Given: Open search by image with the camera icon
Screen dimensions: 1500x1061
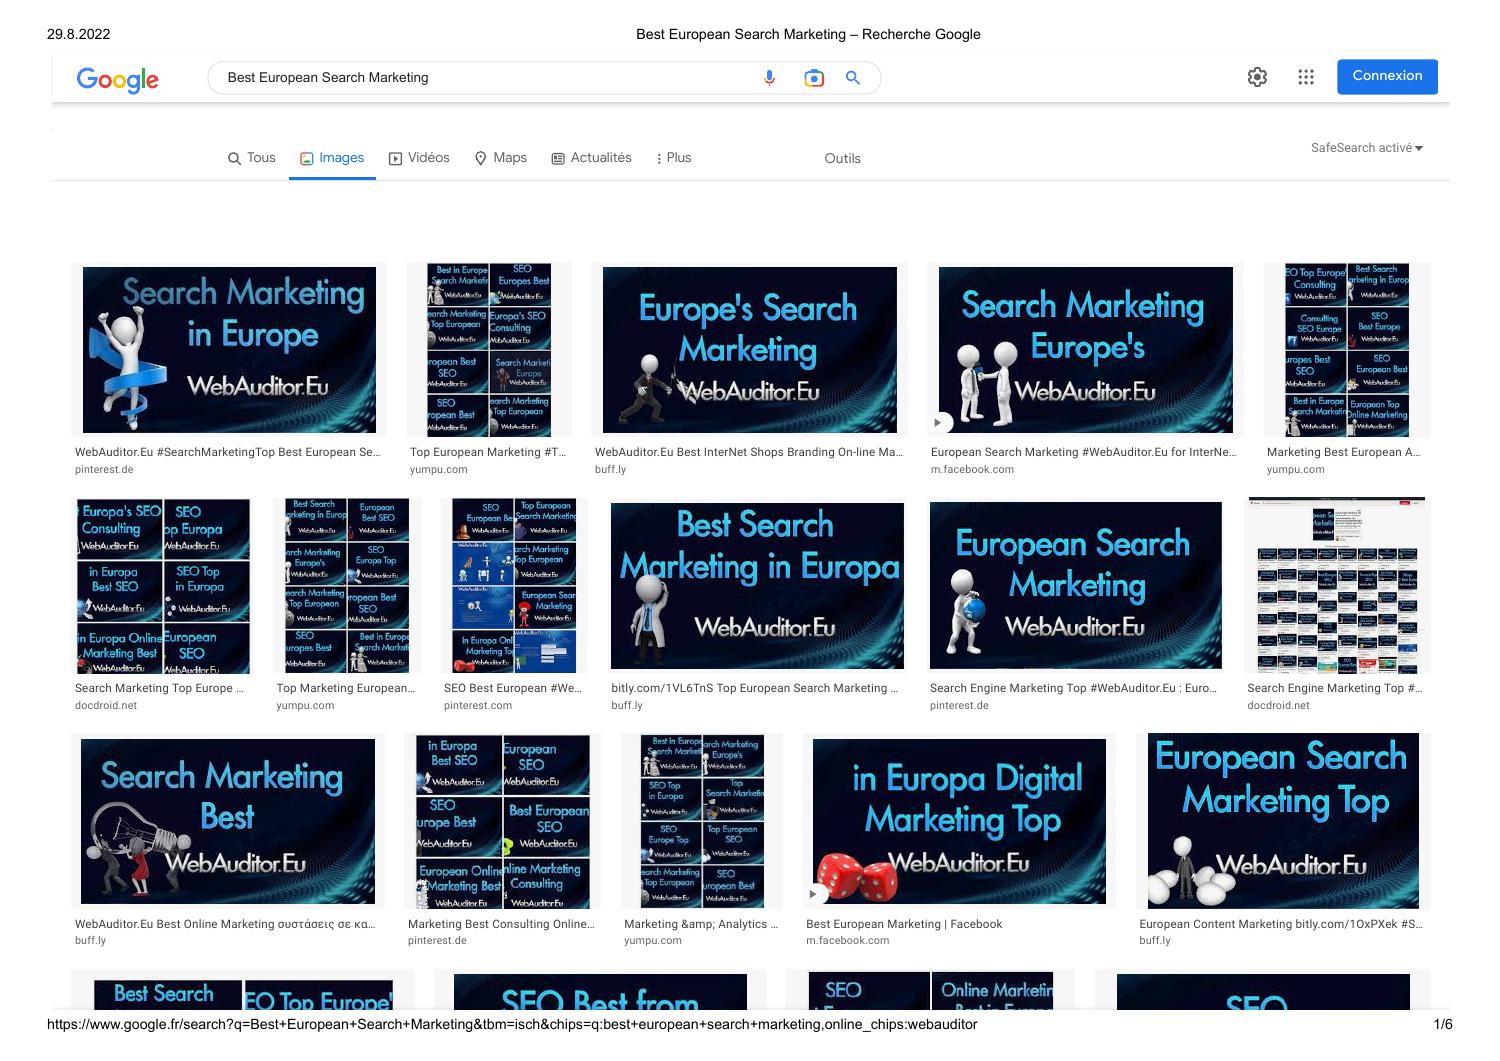Looking at the screenshot, I should point(813,77).
